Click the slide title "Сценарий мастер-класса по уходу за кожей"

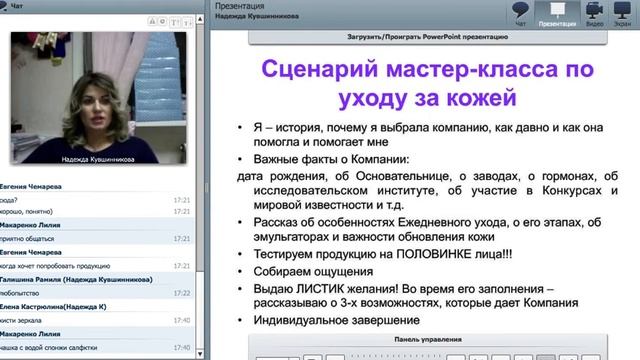427,83
